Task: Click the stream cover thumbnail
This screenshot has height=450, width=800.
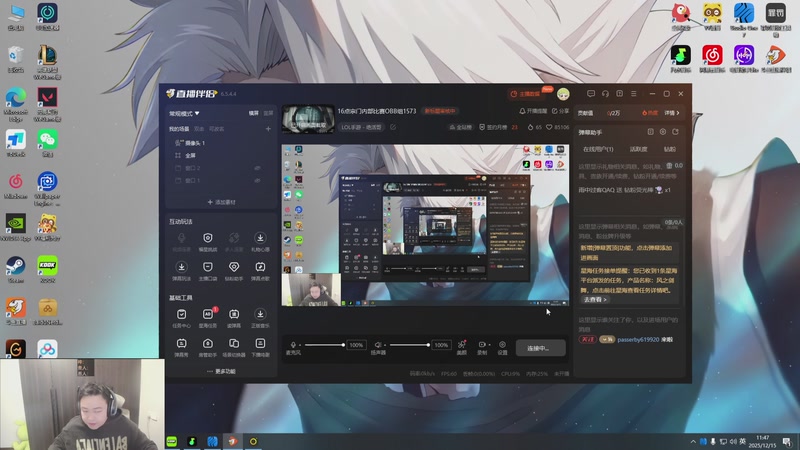Action: pos(309,119)
